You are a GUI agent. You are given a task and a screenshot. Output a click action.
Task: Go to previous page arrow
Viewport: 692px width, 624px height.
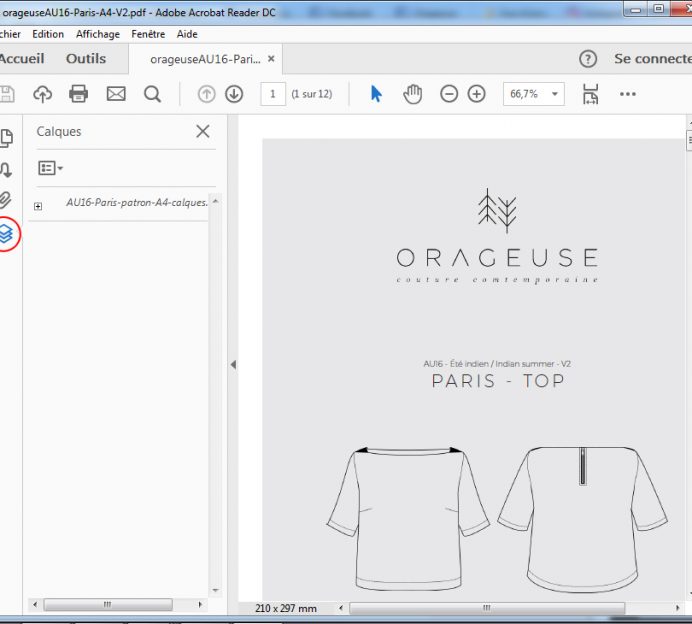click(207, 94)
